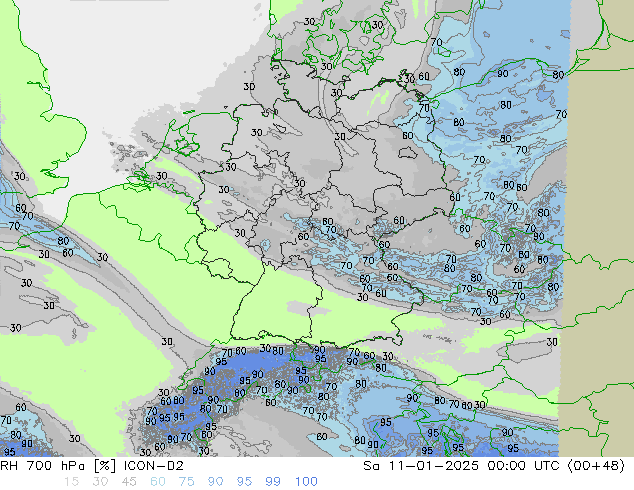Select the legend value '45'
This screenshot has height=490, width=634.
click(129, 482)
